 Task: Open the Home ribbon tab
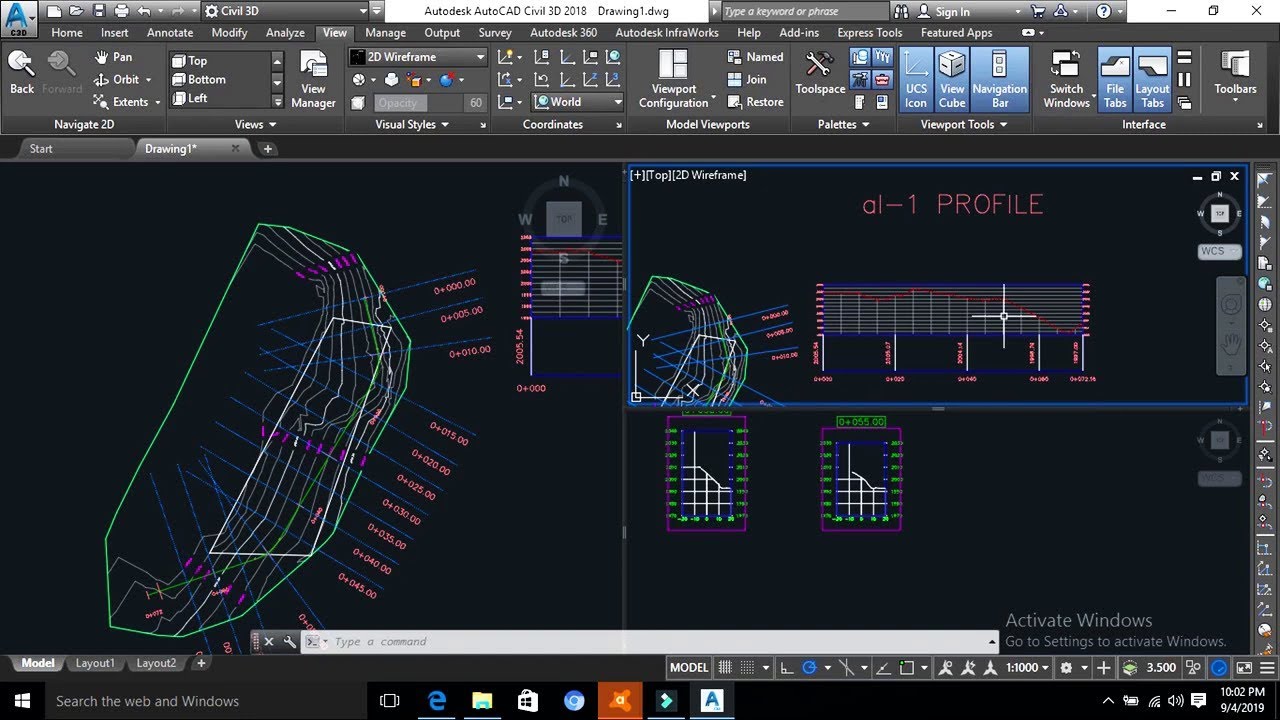coord(67,32)
